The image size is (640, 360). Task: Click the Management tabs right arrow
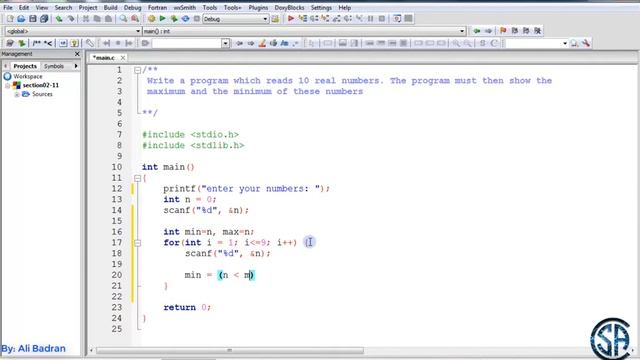tap(76, 66)
